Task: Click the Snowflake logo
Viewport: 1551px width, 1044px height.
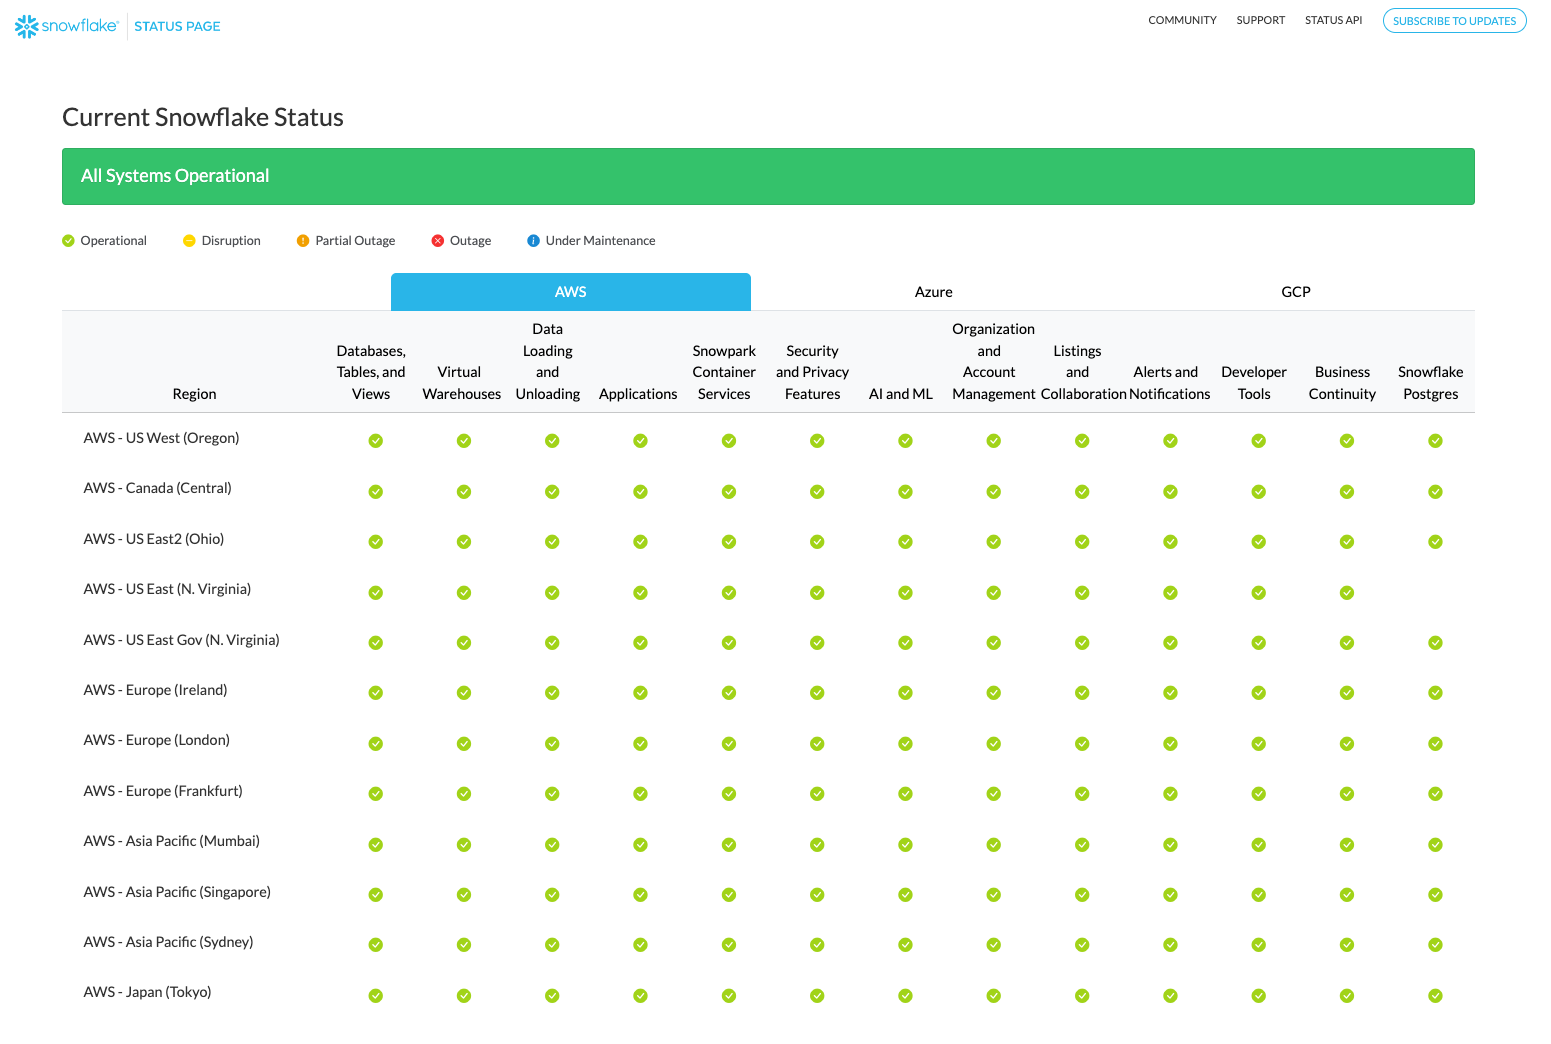Action: point(66,26)
